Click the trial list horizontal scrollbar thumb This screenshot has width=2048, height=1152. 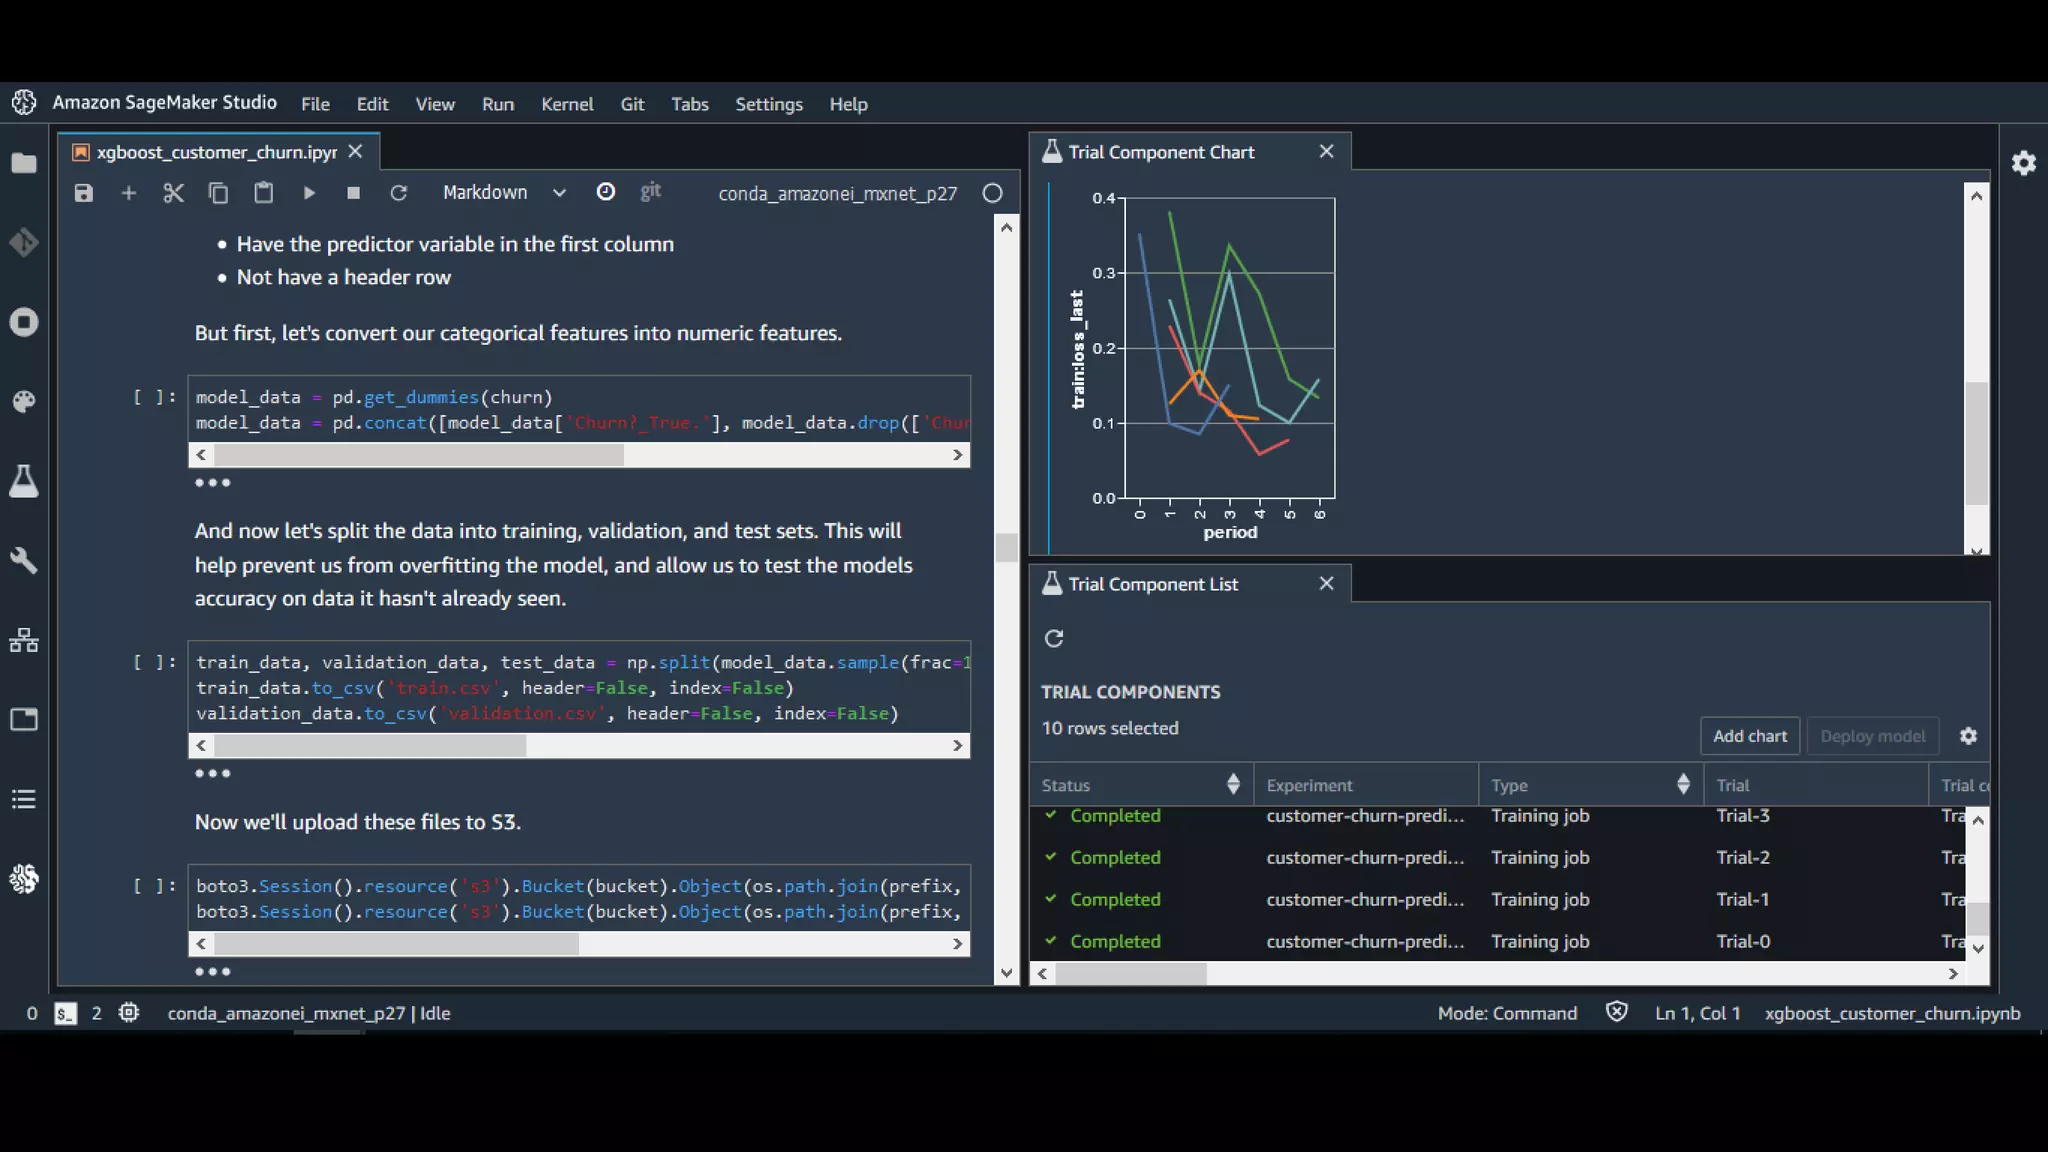point(1130,974)
